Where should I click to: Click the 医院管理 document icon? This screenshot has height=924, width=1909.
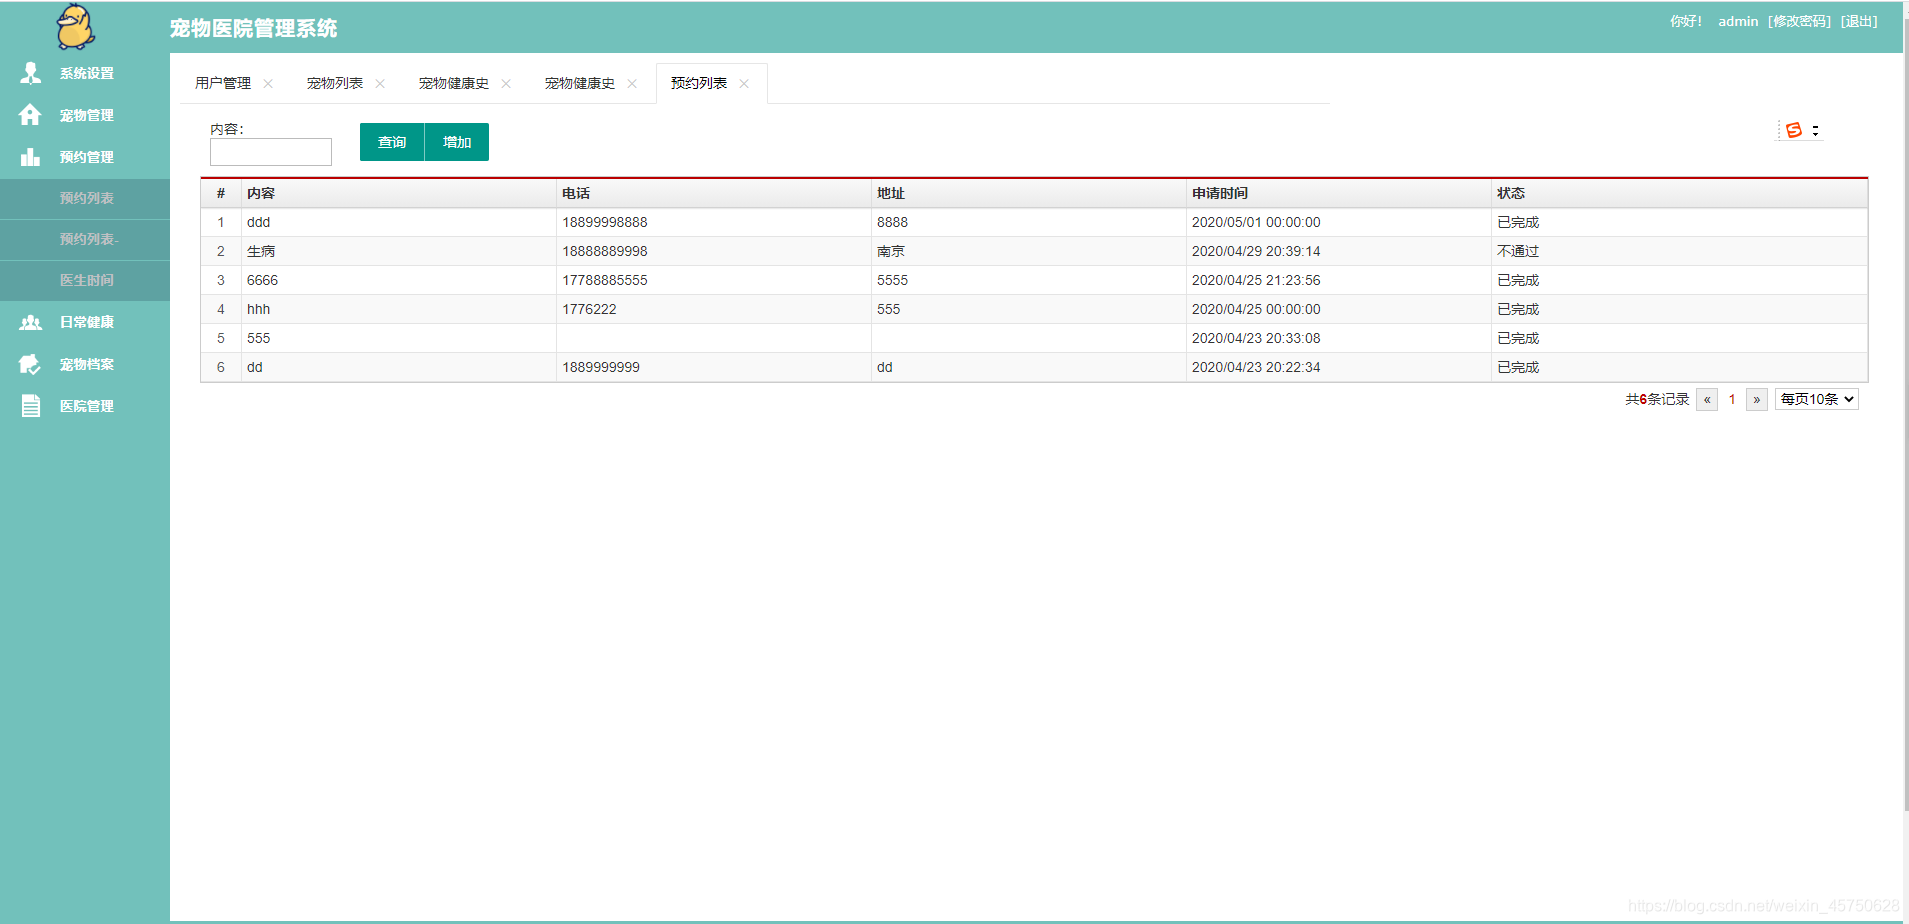(31, 406)
